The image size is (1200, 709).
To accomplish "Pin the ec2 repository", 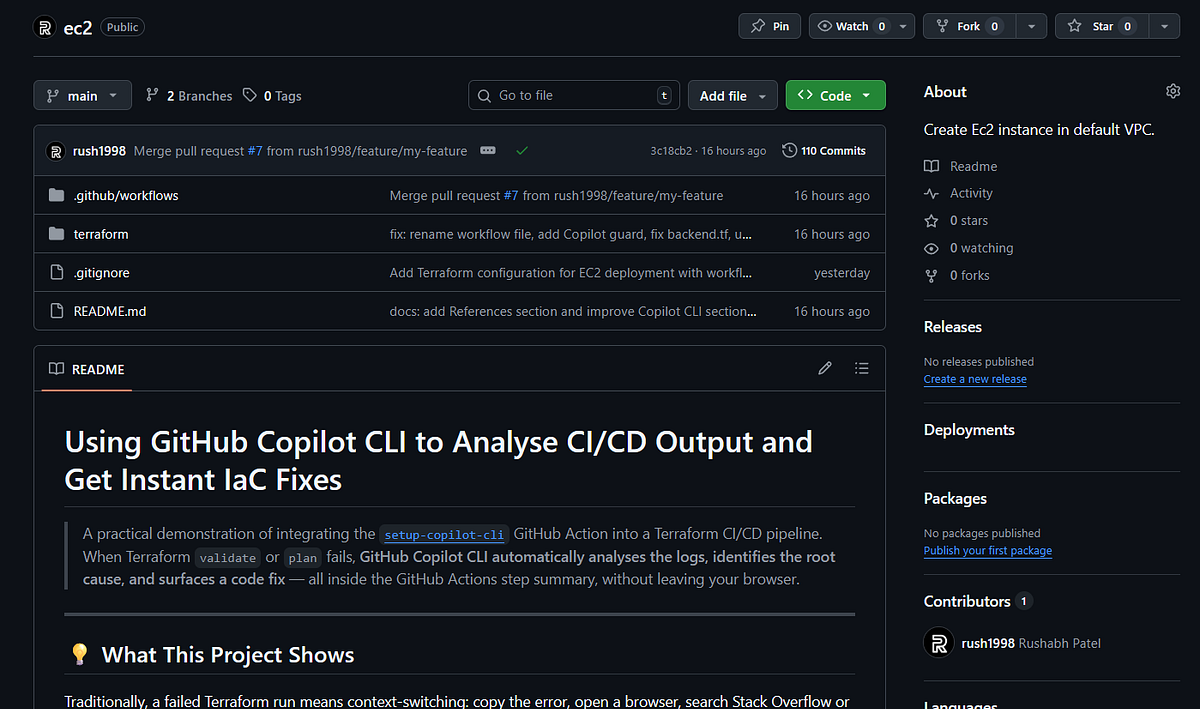I will (x=770, y=26).
